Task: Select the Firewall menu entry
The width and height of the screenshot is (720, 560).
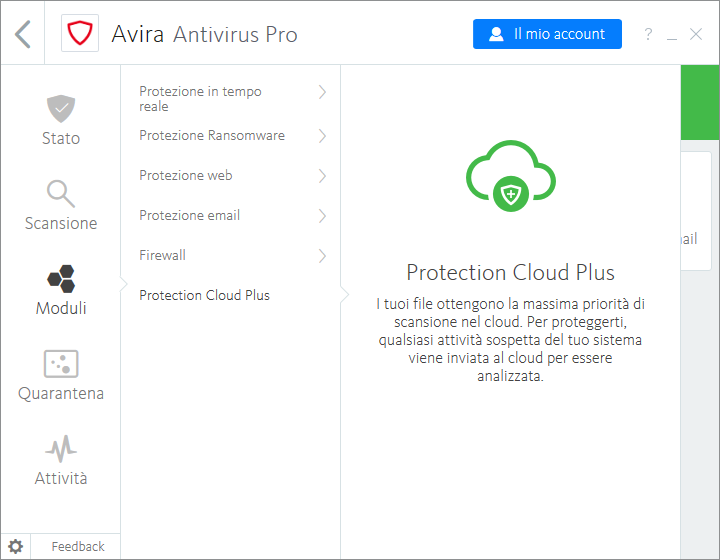Action: click(x=162, y=255)
